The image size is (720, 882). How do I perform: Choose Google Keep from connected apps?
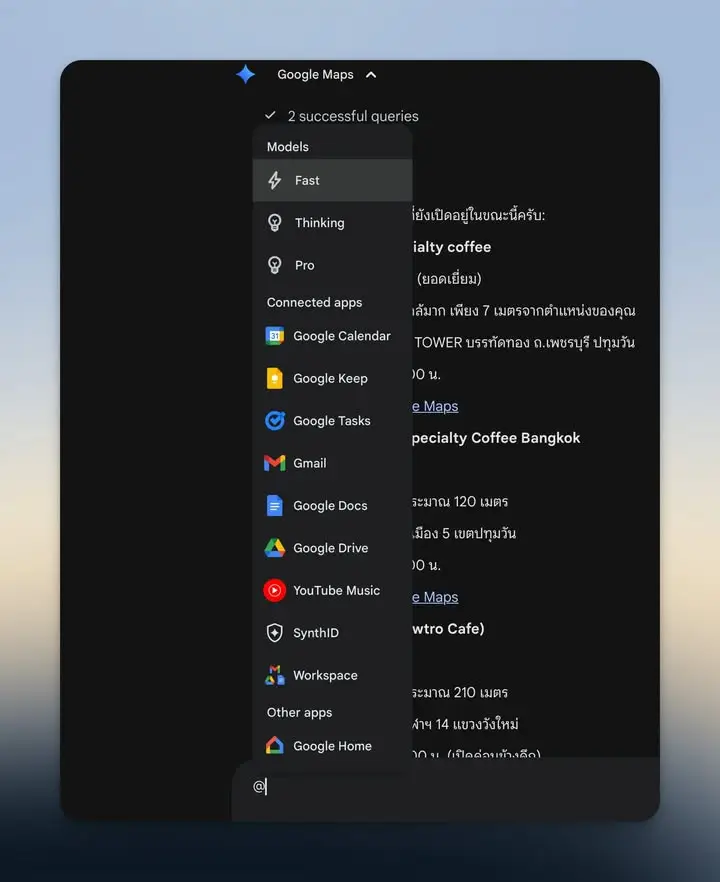332,379
